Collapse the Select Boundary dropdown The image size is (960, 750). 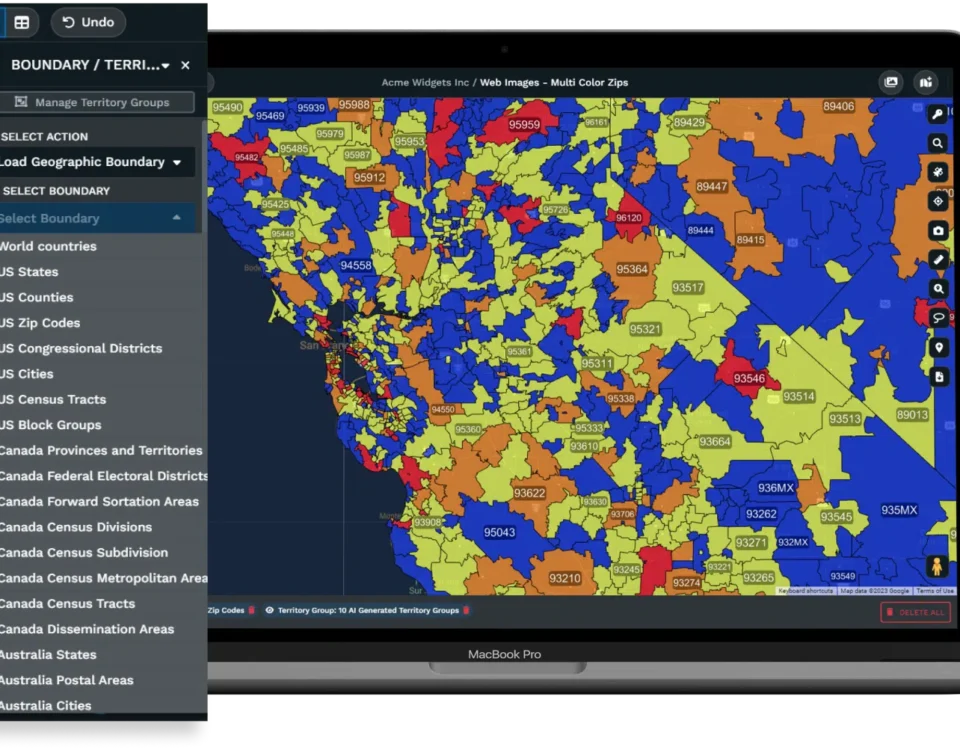pyautogui.click(x=176, y=218)
